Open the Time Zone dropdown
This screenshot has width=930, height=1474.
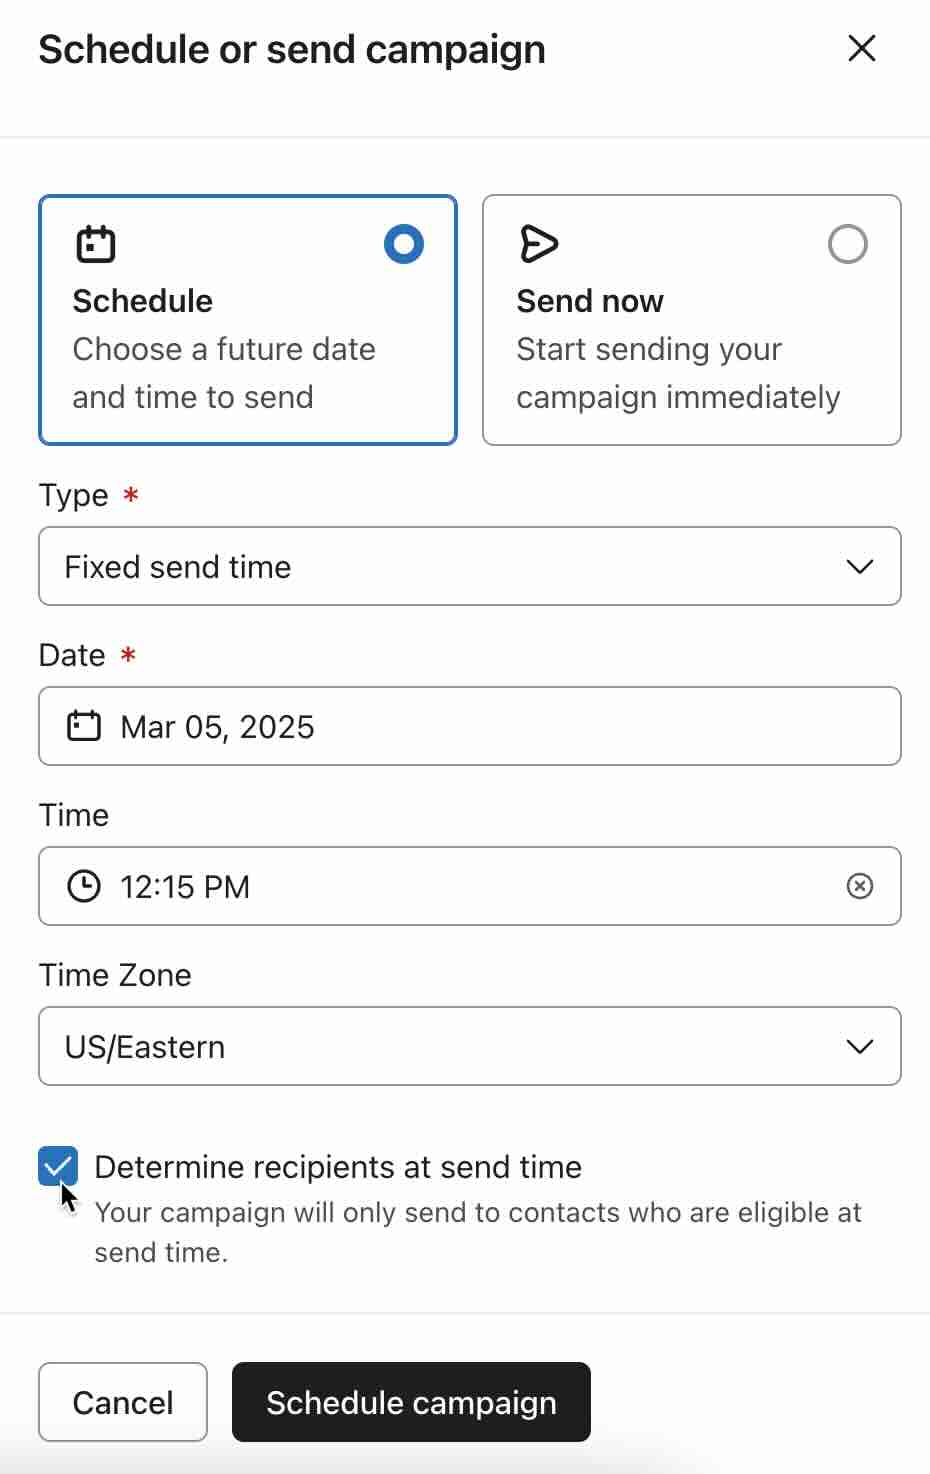pyautogui.click(x=470, y=1046)
